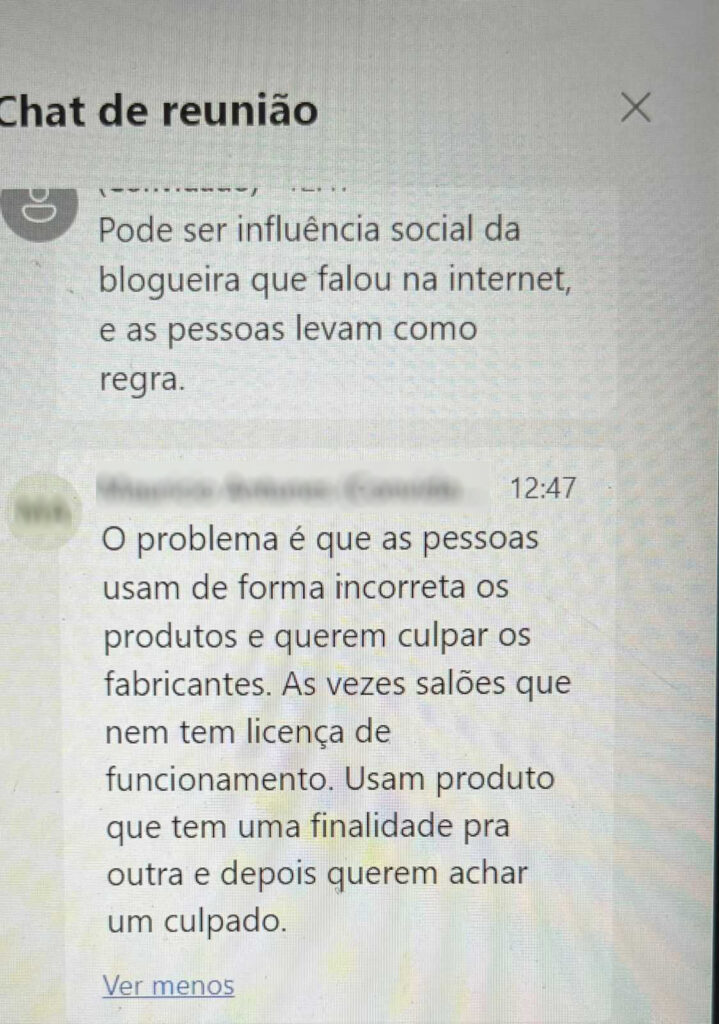
Task: Click the line 'usam de forma incorreta os'
Action: click(305, 586)
